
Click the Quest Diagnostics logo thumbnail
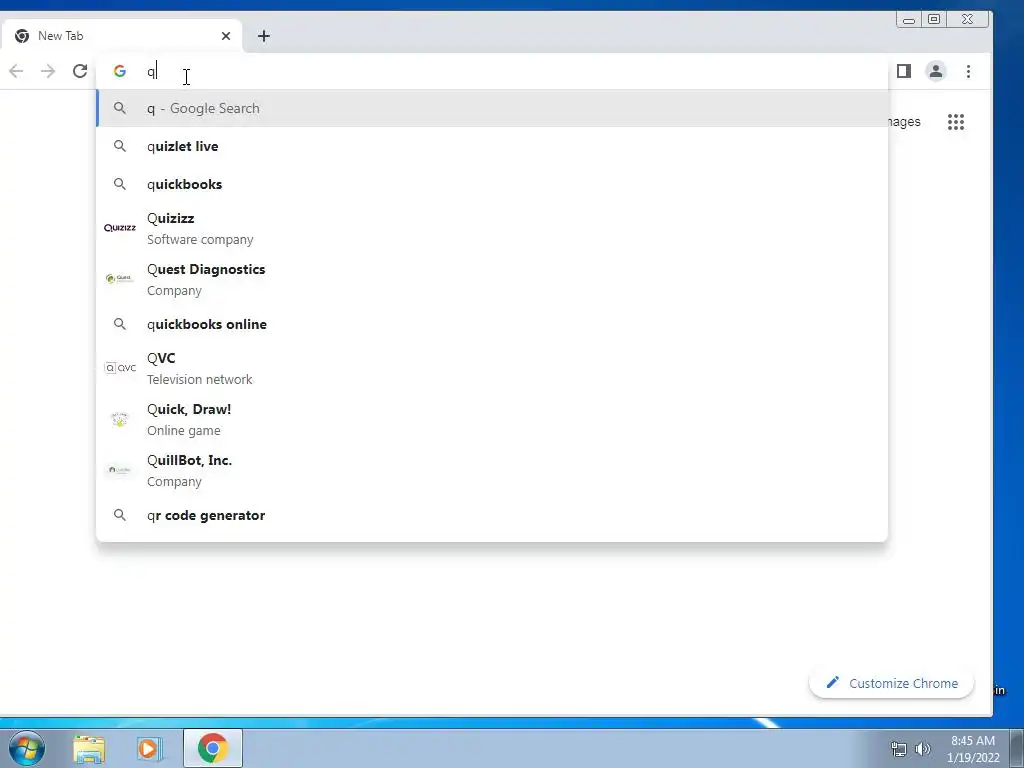(120, 279)
